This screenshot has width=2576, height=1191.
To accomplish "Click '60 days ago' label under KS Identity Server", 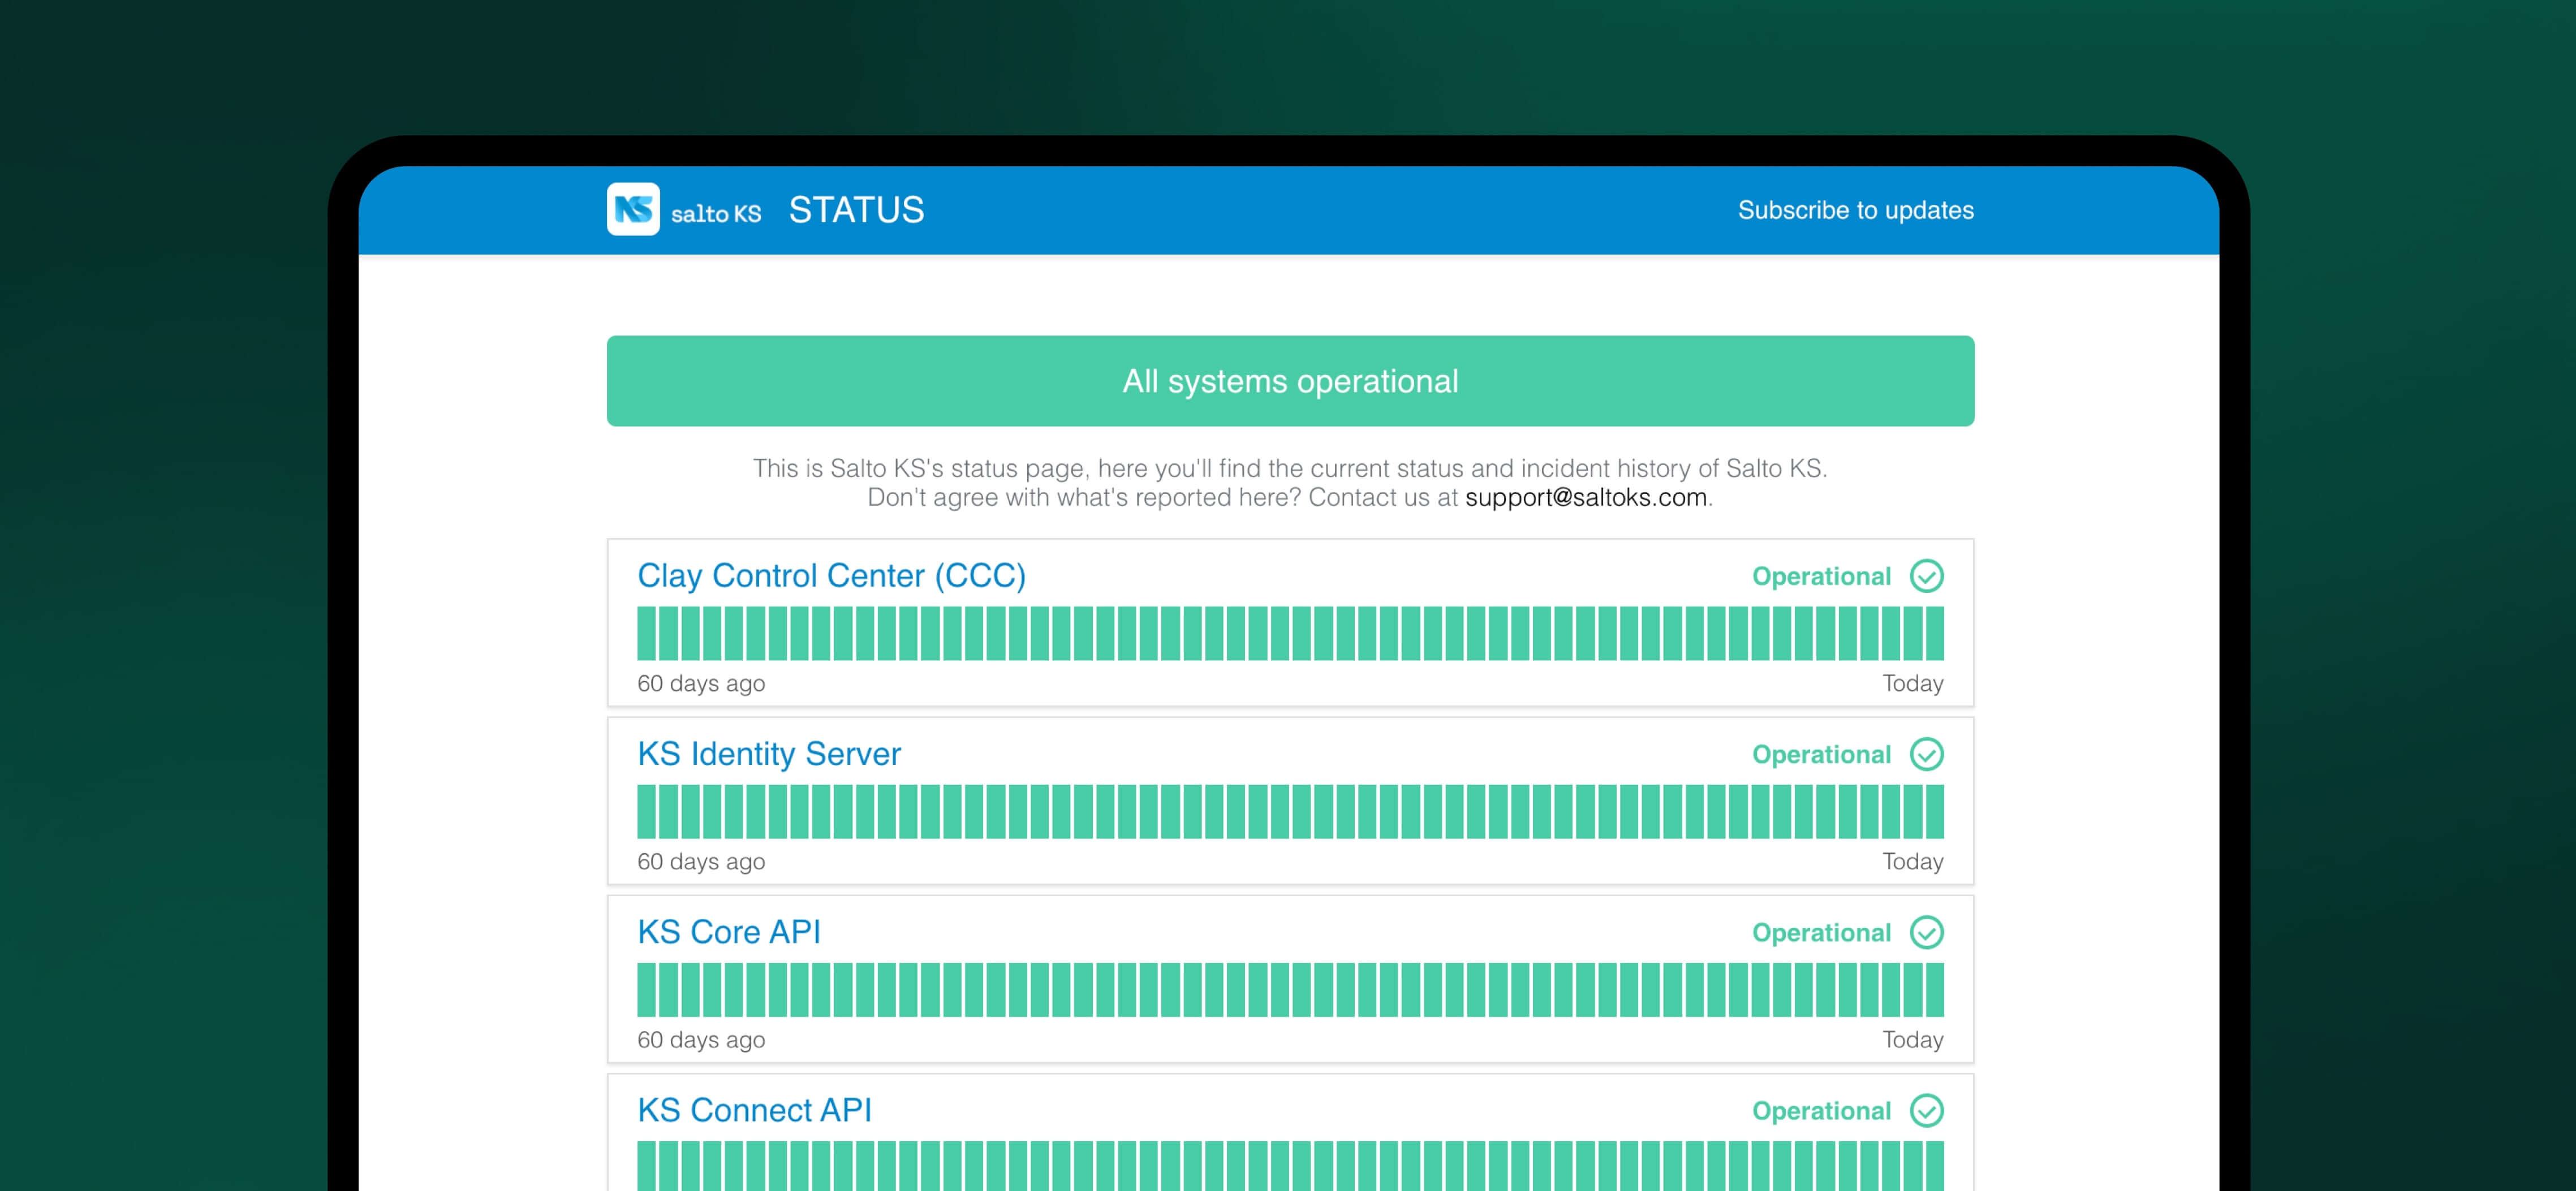I will pos(701,861).
